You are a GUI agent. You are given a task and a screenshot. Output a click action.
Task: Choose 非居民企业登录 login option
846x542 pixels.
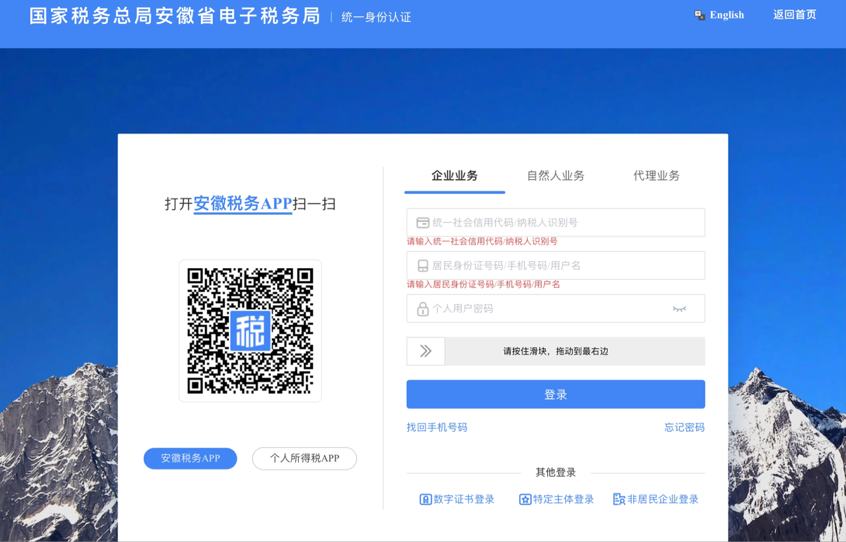tap(656, 499)
